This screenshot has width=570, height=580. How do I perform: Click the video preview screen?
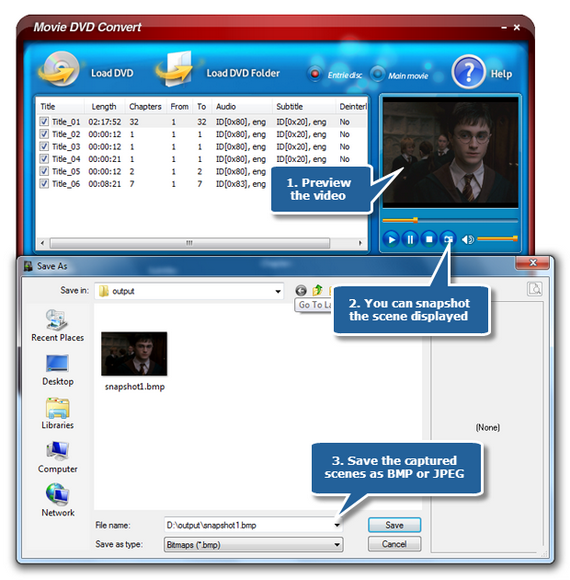click(x=450, y=152)
